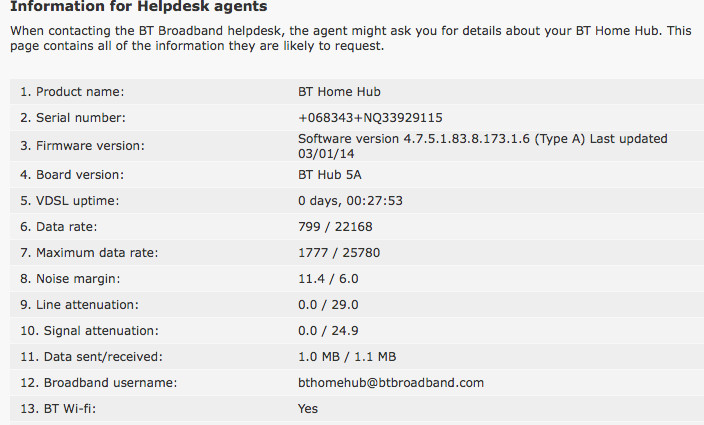Click the 'BT Hub 5A' board value
Screen dimensions: 704x425
point(330,175)
